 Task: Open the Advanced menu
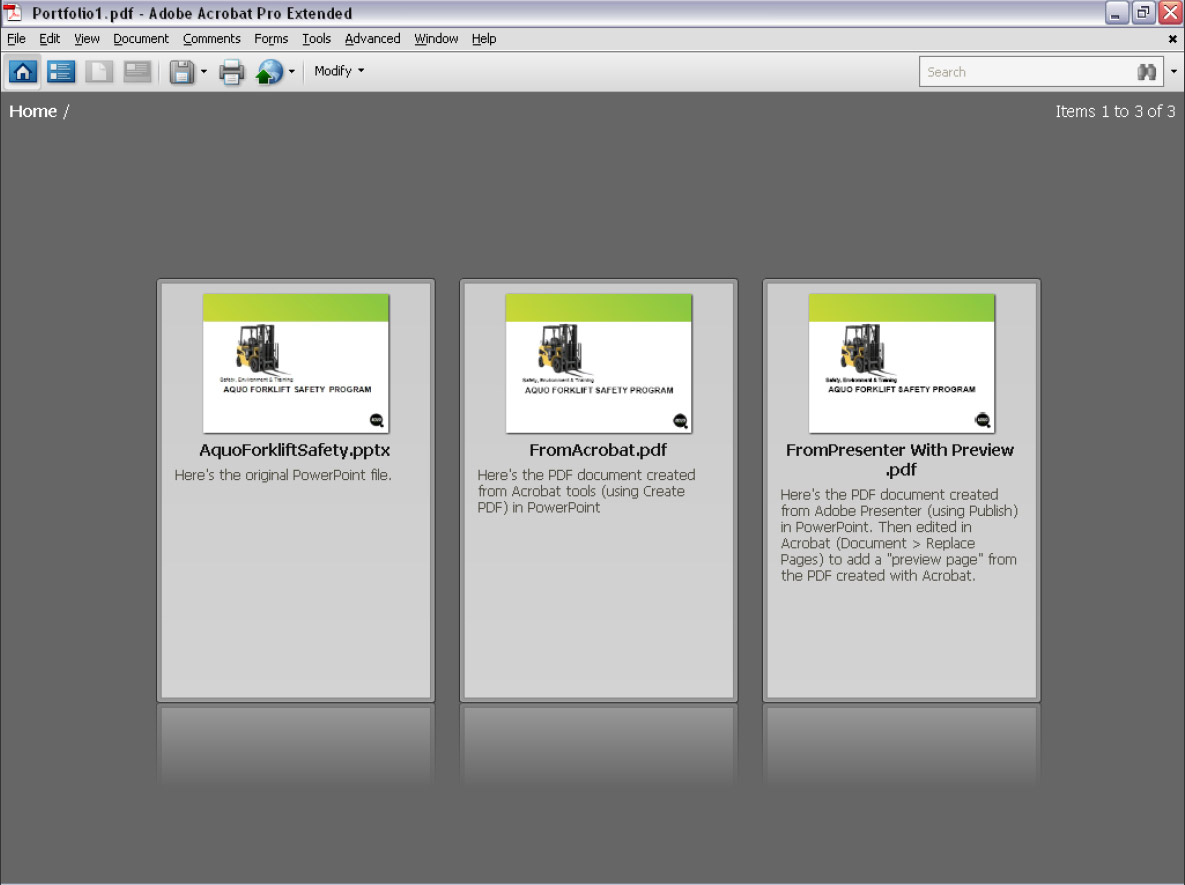[x=372, y=39]
